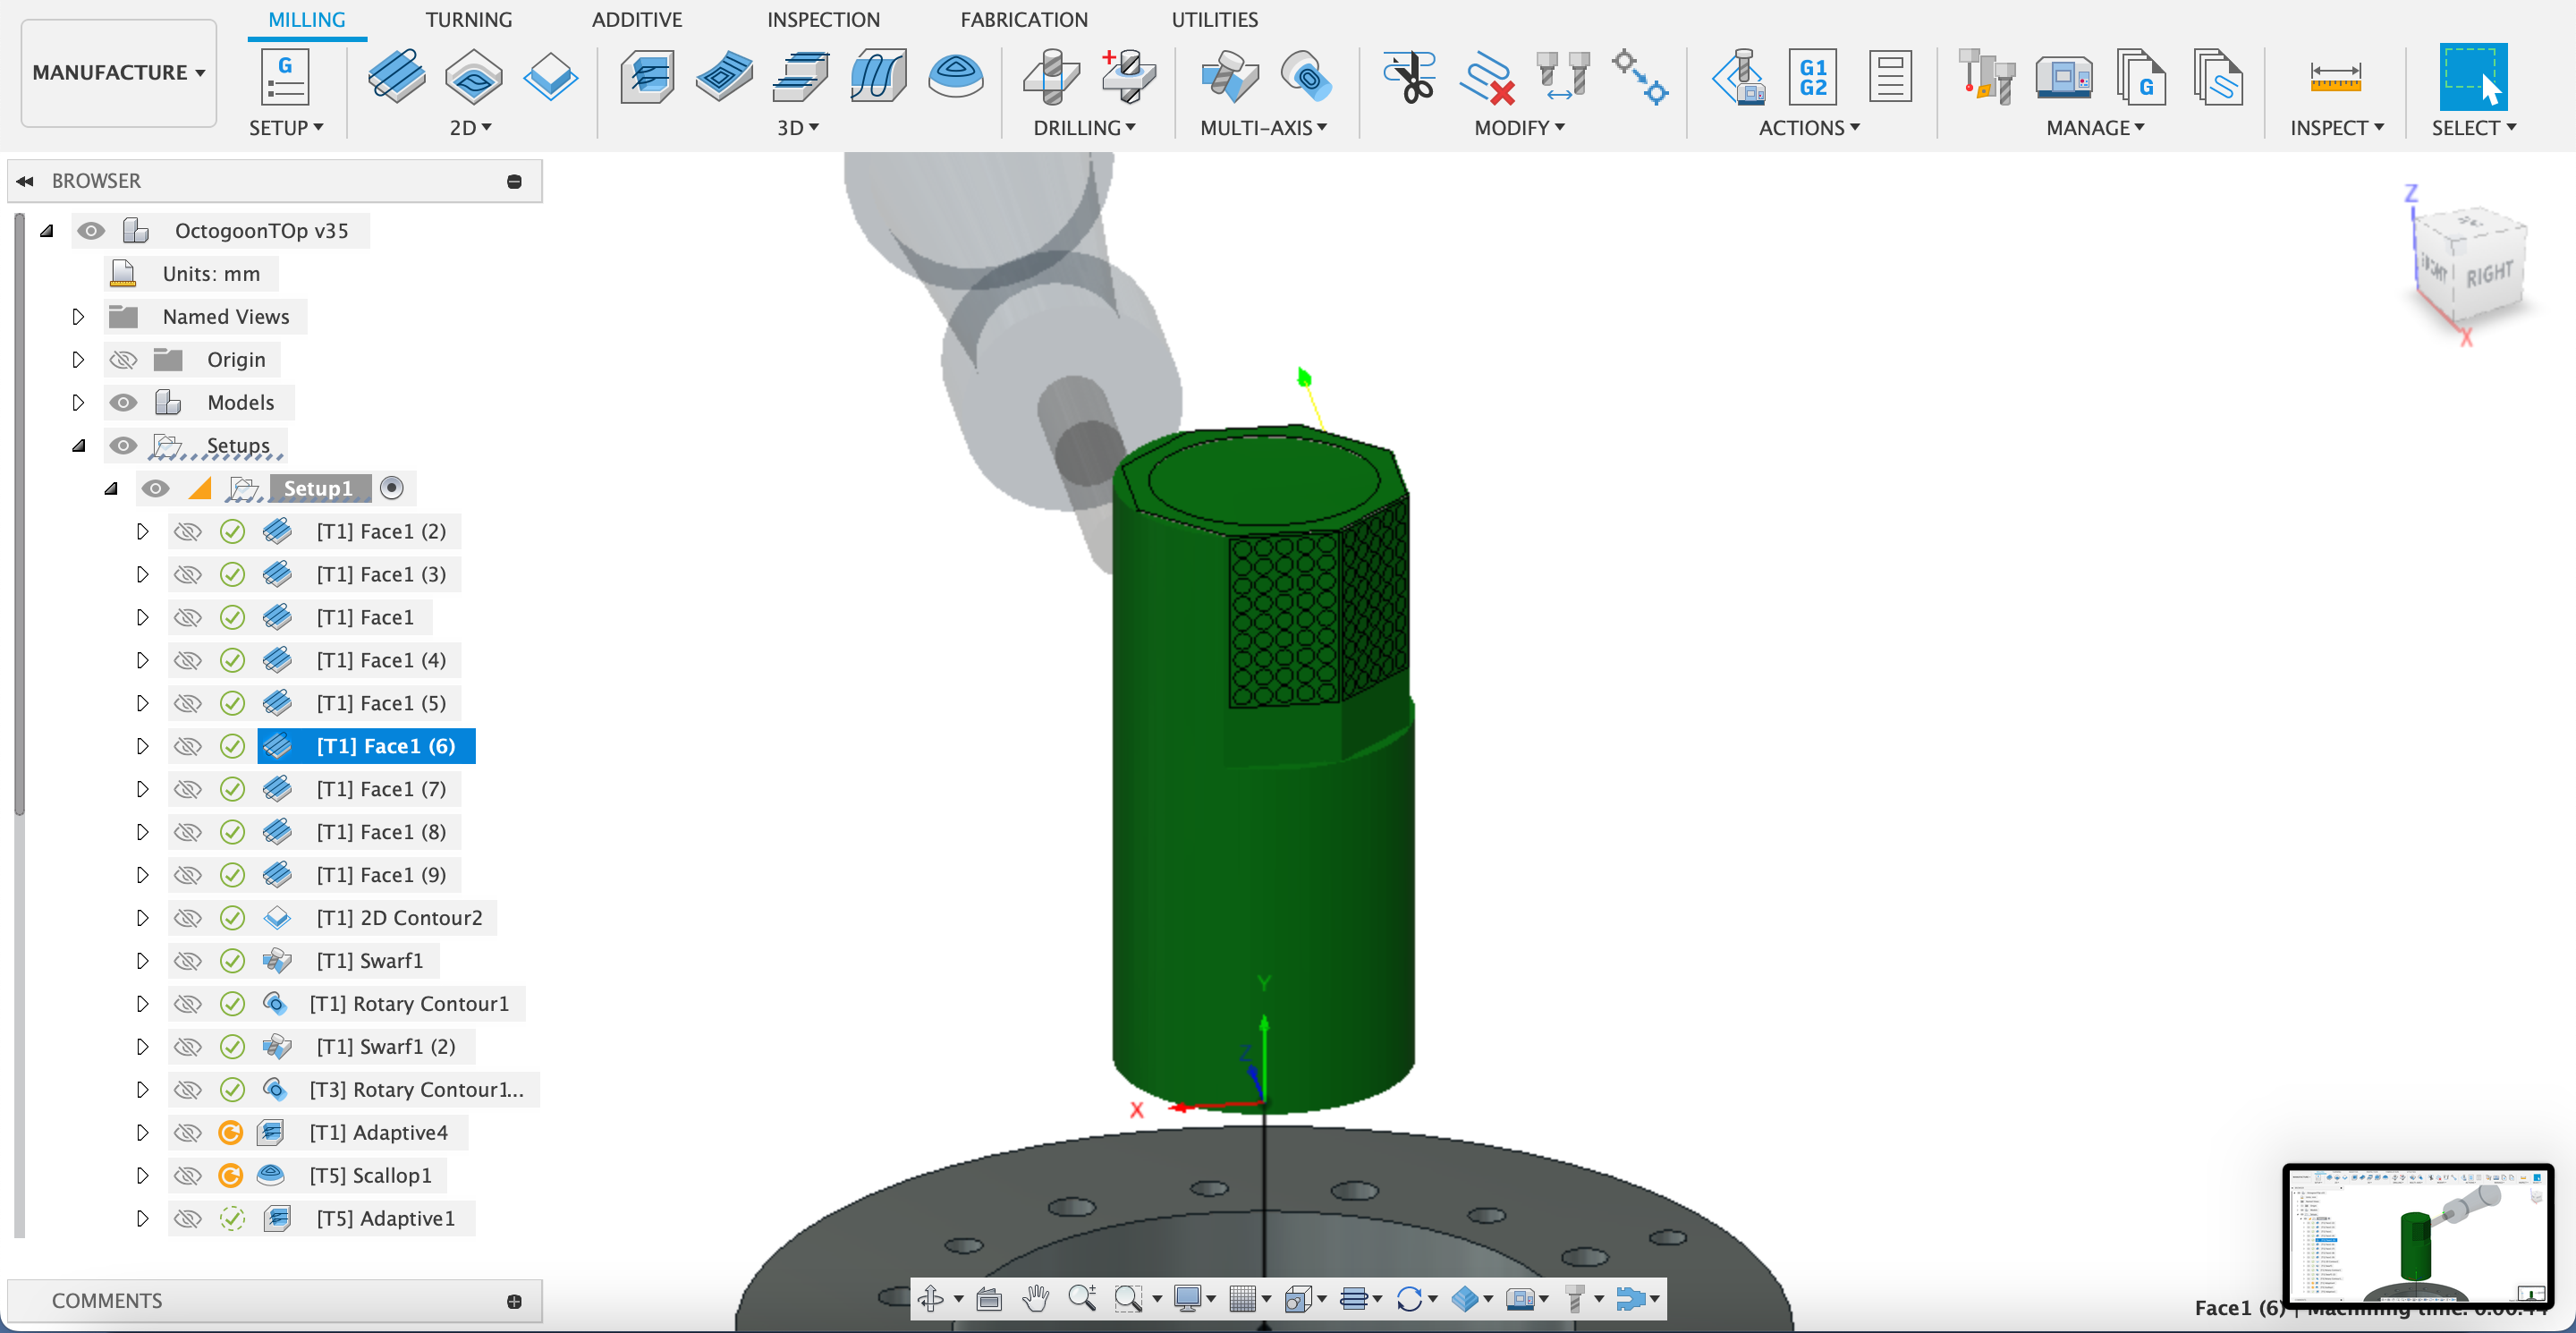Click the Setup Sheet icon
This screenshot has height=1333, width=2576.
(x=1890, y=77)
